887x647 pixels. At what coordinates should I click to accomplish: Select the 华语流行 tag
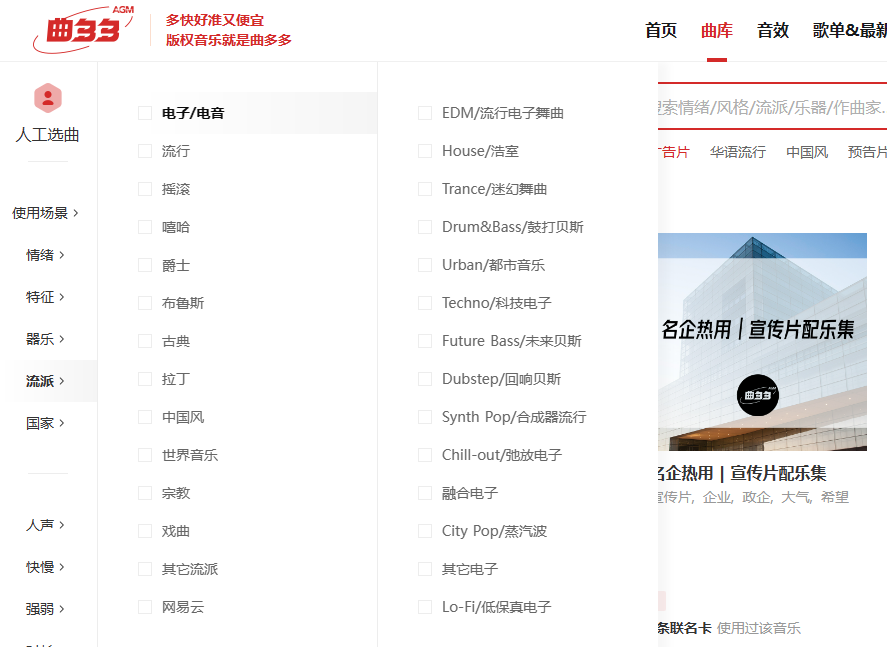[738, 152]
